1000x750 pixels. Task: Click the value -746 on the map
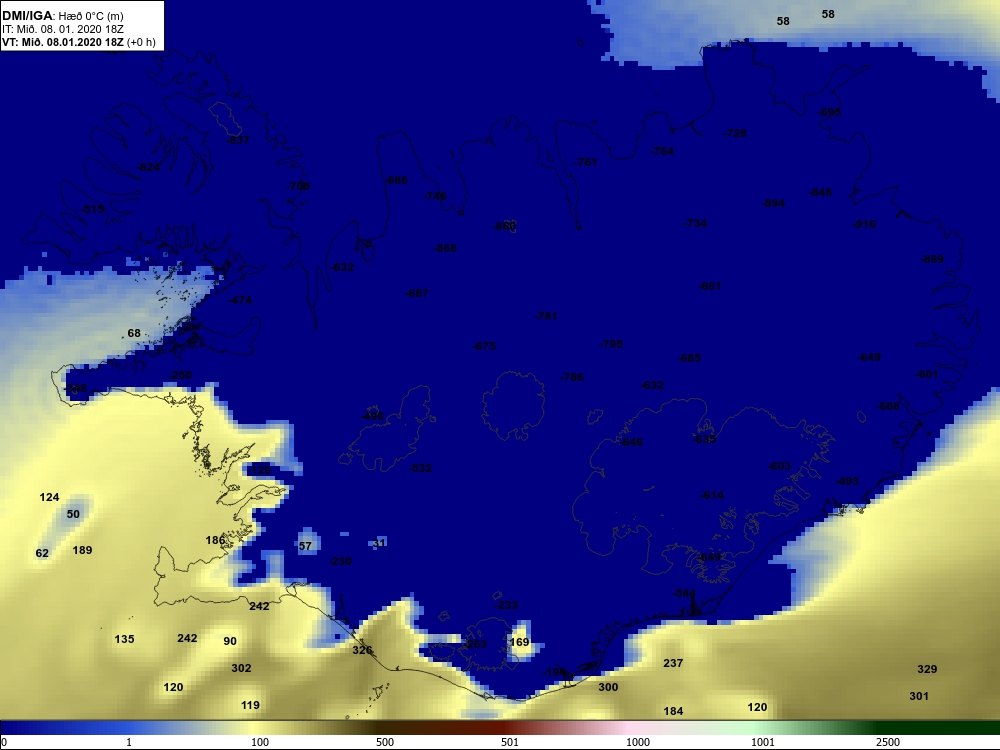pyautogui.click(x=436, y=196)
